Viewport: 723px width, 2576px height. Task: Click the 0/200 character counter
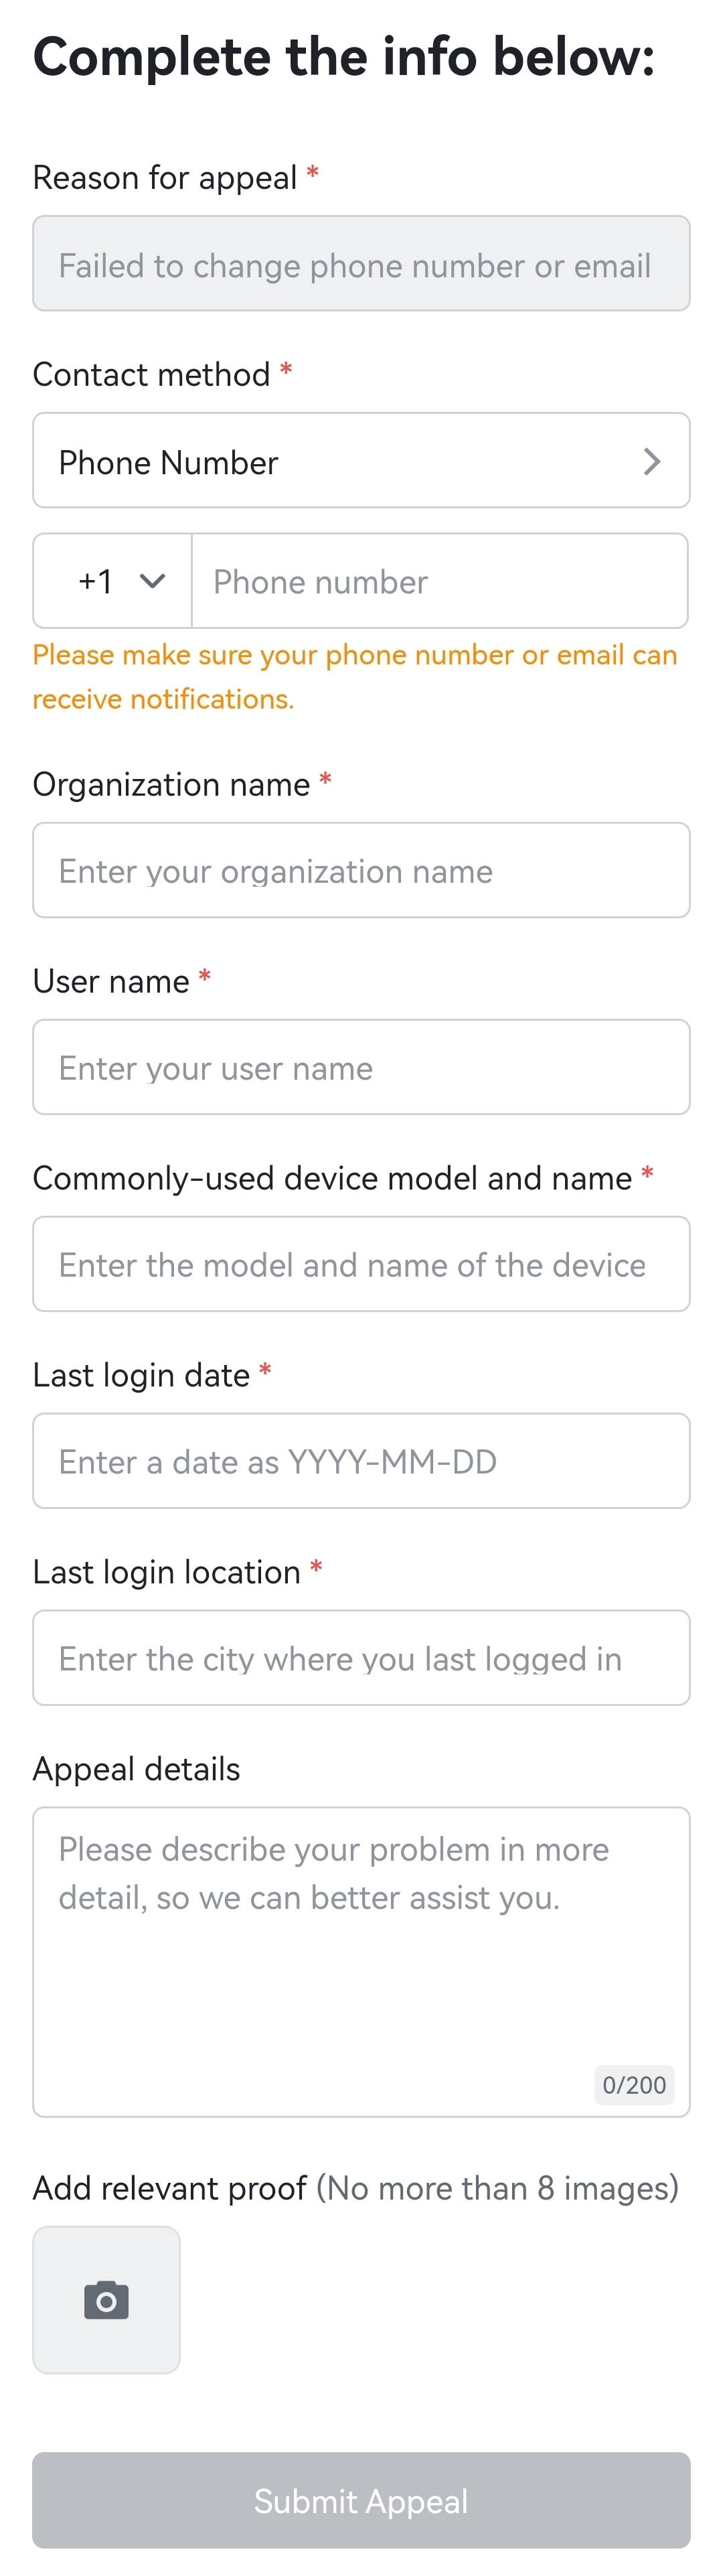(634, 2085)
